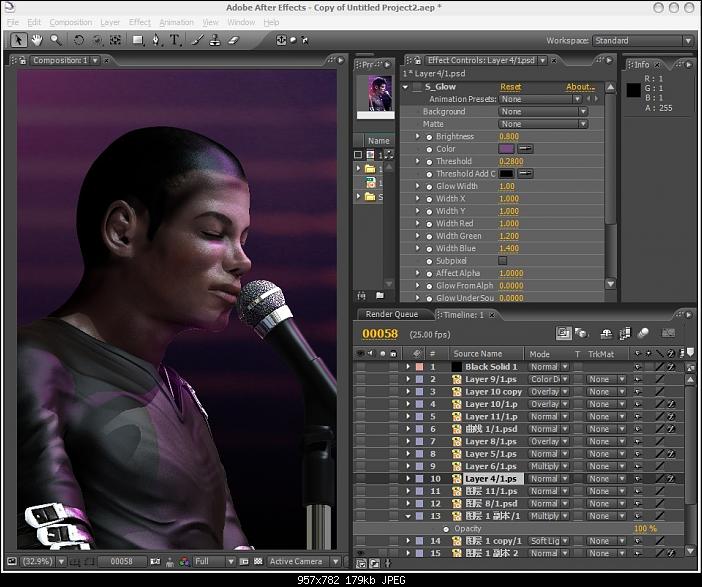This screenshot has width=702, height=587.
Task: Click the About link for S_Glow
Action: [581, 87]
